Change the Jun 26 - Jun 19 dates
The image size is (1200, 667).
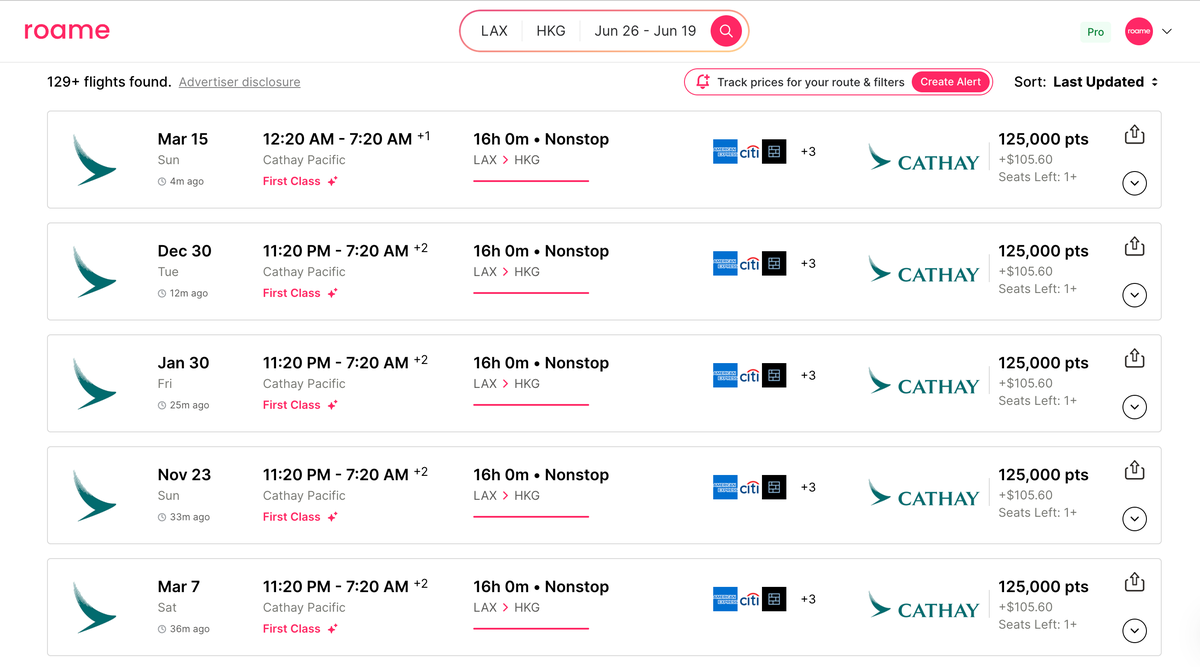point(645,31)
